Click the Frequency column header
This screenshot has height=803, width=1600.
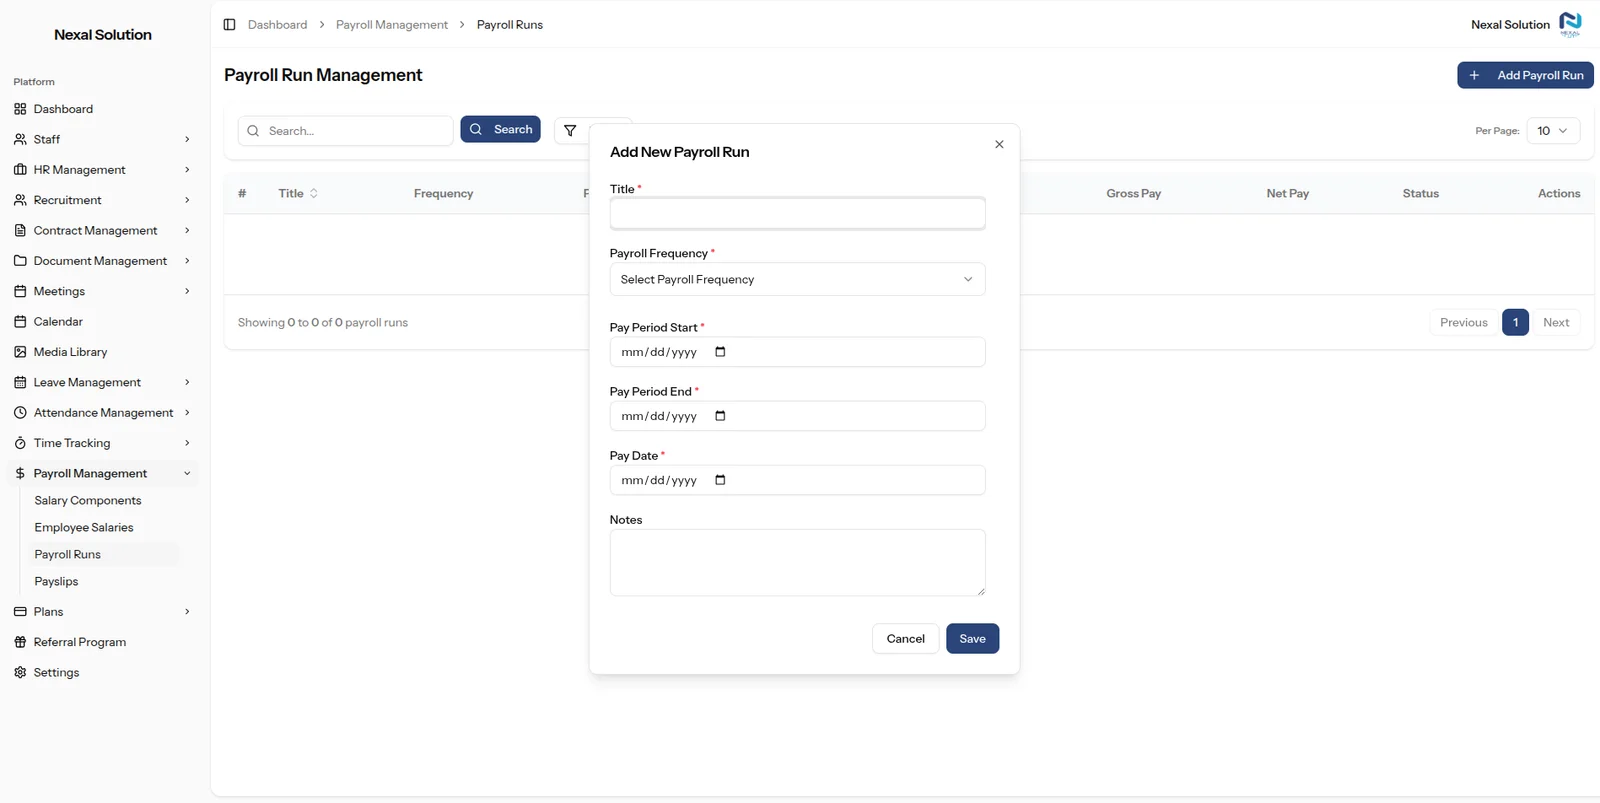click(443, 194)
